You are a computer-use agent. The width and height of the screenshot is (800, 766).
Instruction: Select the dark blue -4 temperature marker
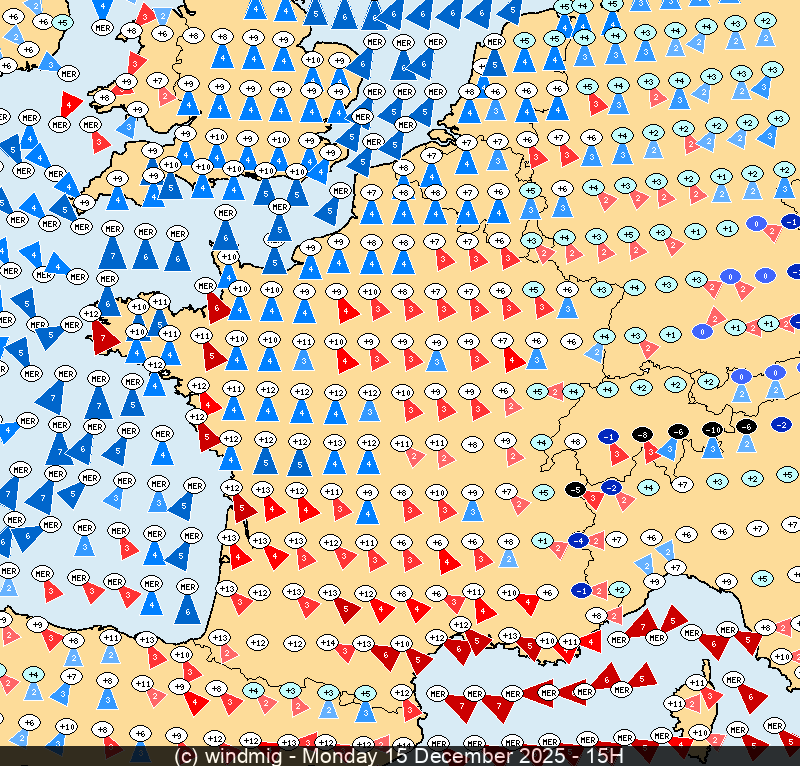tap(578, 541)
